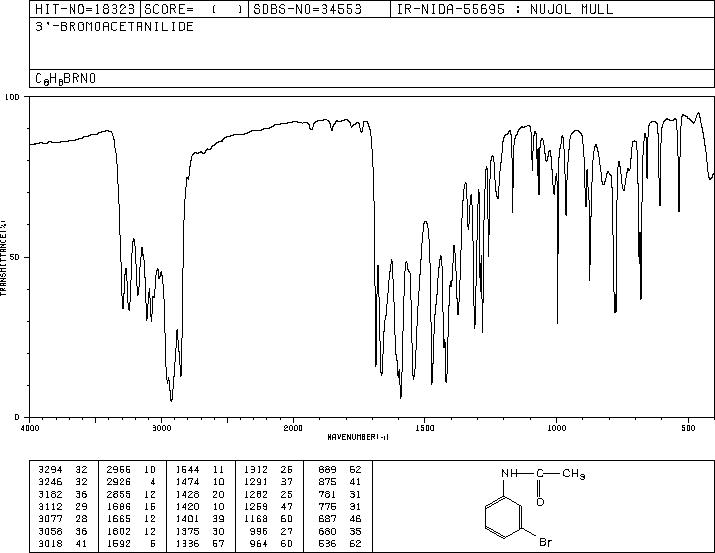Select the 1375 peak table entry
715x553 pixels.
pos(200,532)
